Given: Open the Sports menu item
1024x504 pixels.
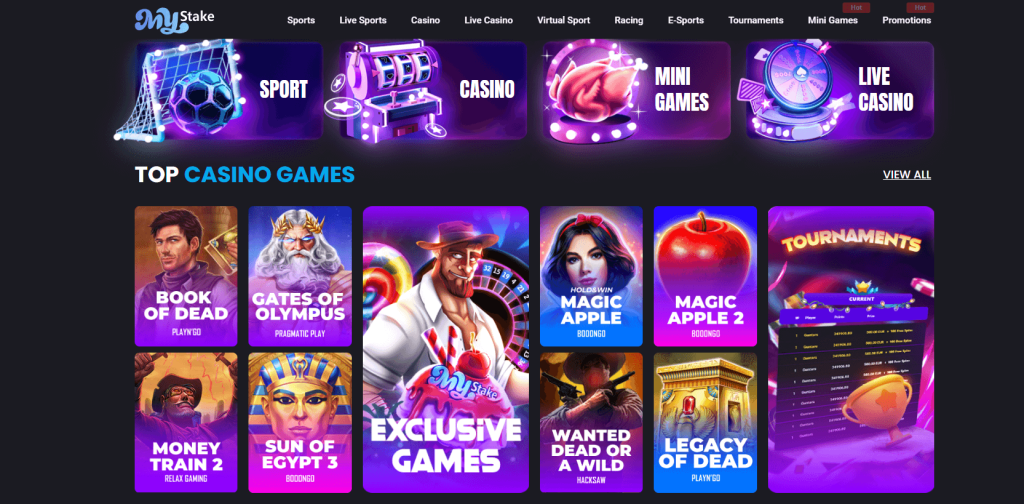Looking at the screenshot, I should pyautogui.click(x=301, y=20).
